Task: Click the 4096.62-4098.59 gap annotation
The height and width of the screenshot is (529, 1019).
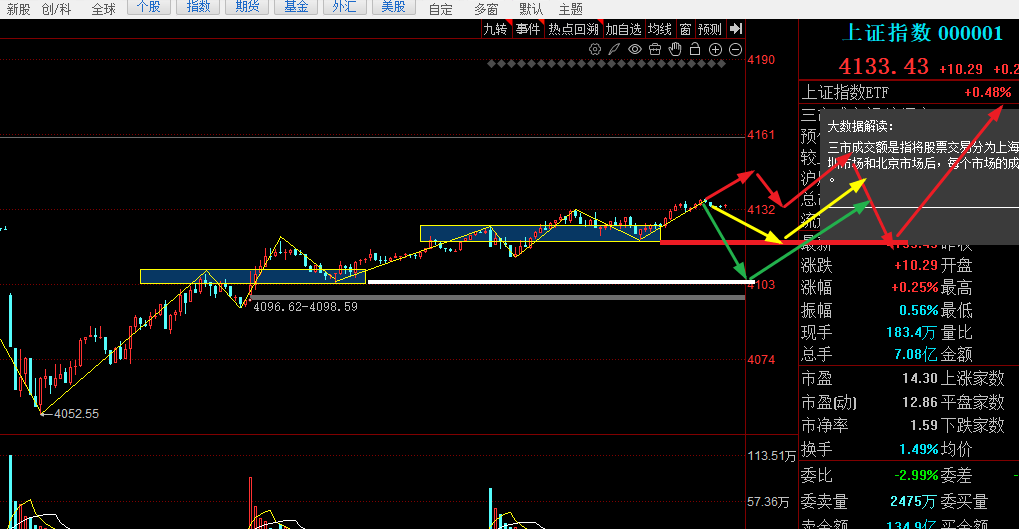Action: click(x=305, y=307)
